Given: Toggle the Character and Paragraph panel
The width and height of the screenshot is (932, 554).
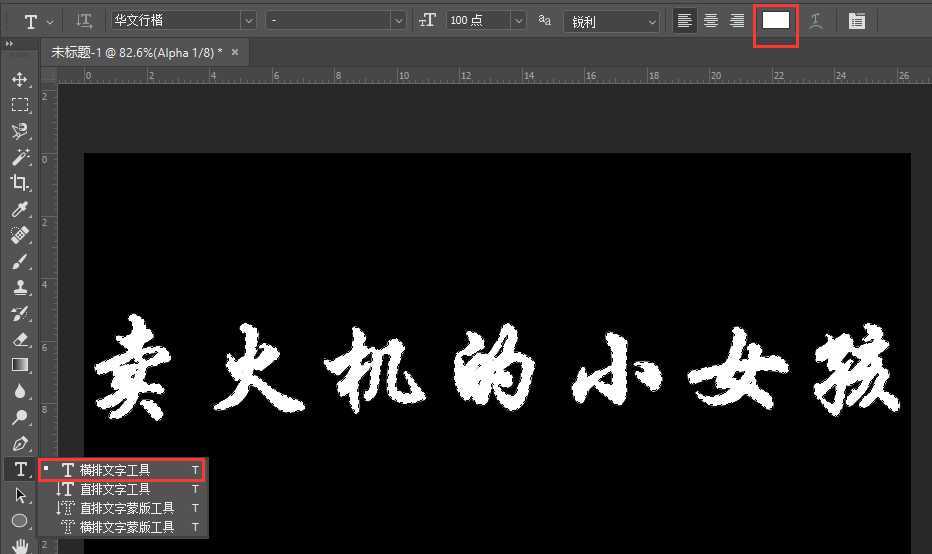Looking at the screenshot, I should tap(857, 21).
